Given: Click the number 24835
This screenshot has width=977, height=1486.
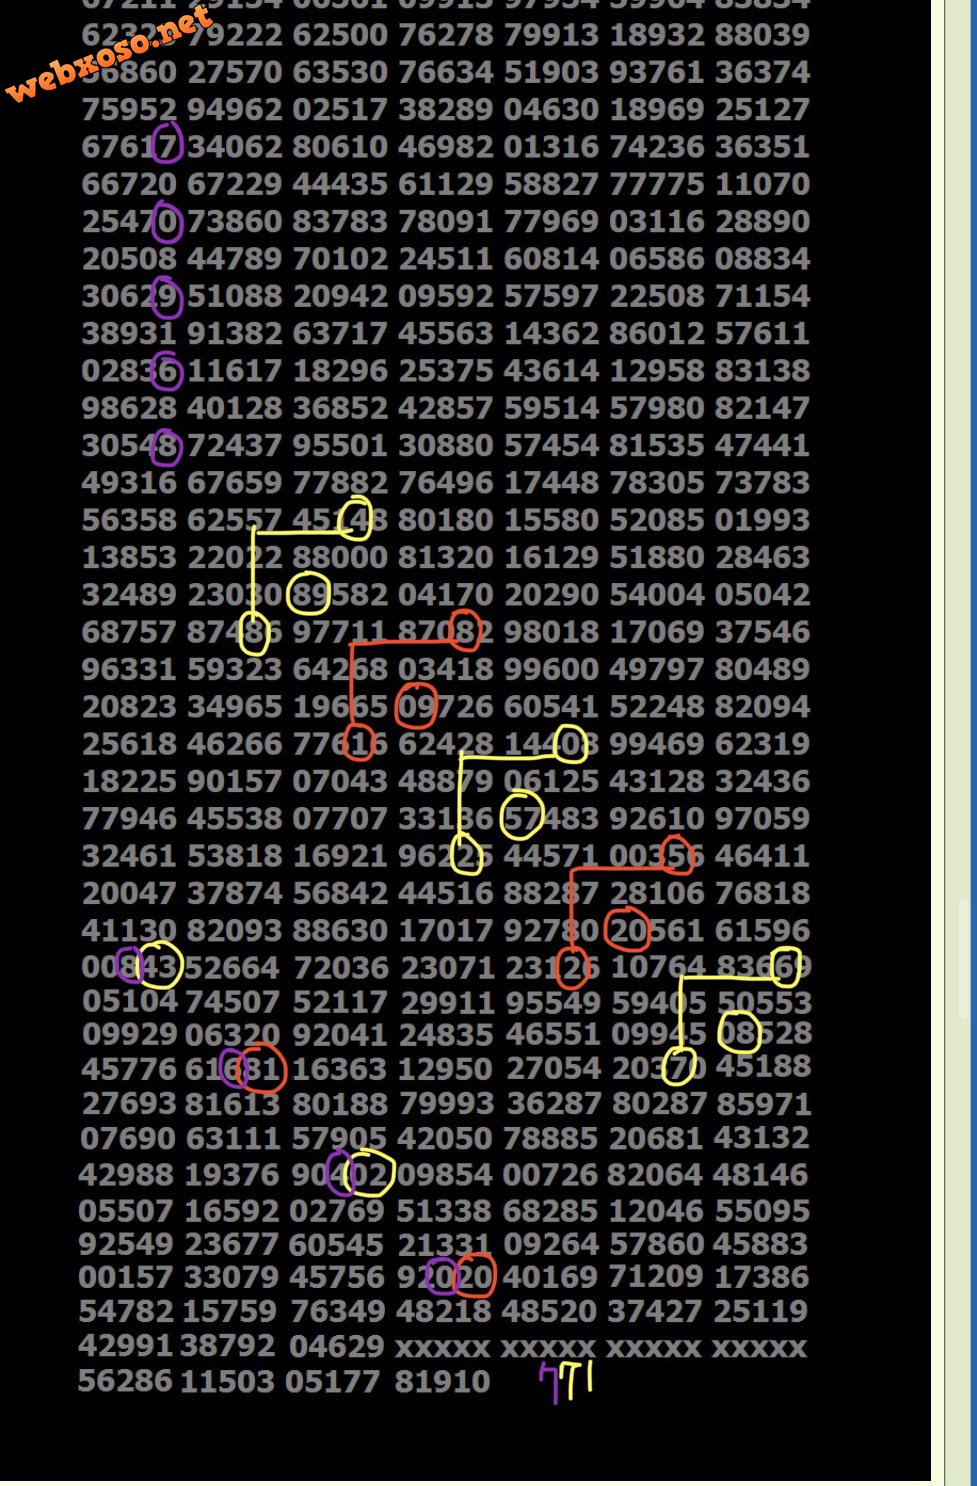Looking at the screenshot, I should click(447, 1035).
